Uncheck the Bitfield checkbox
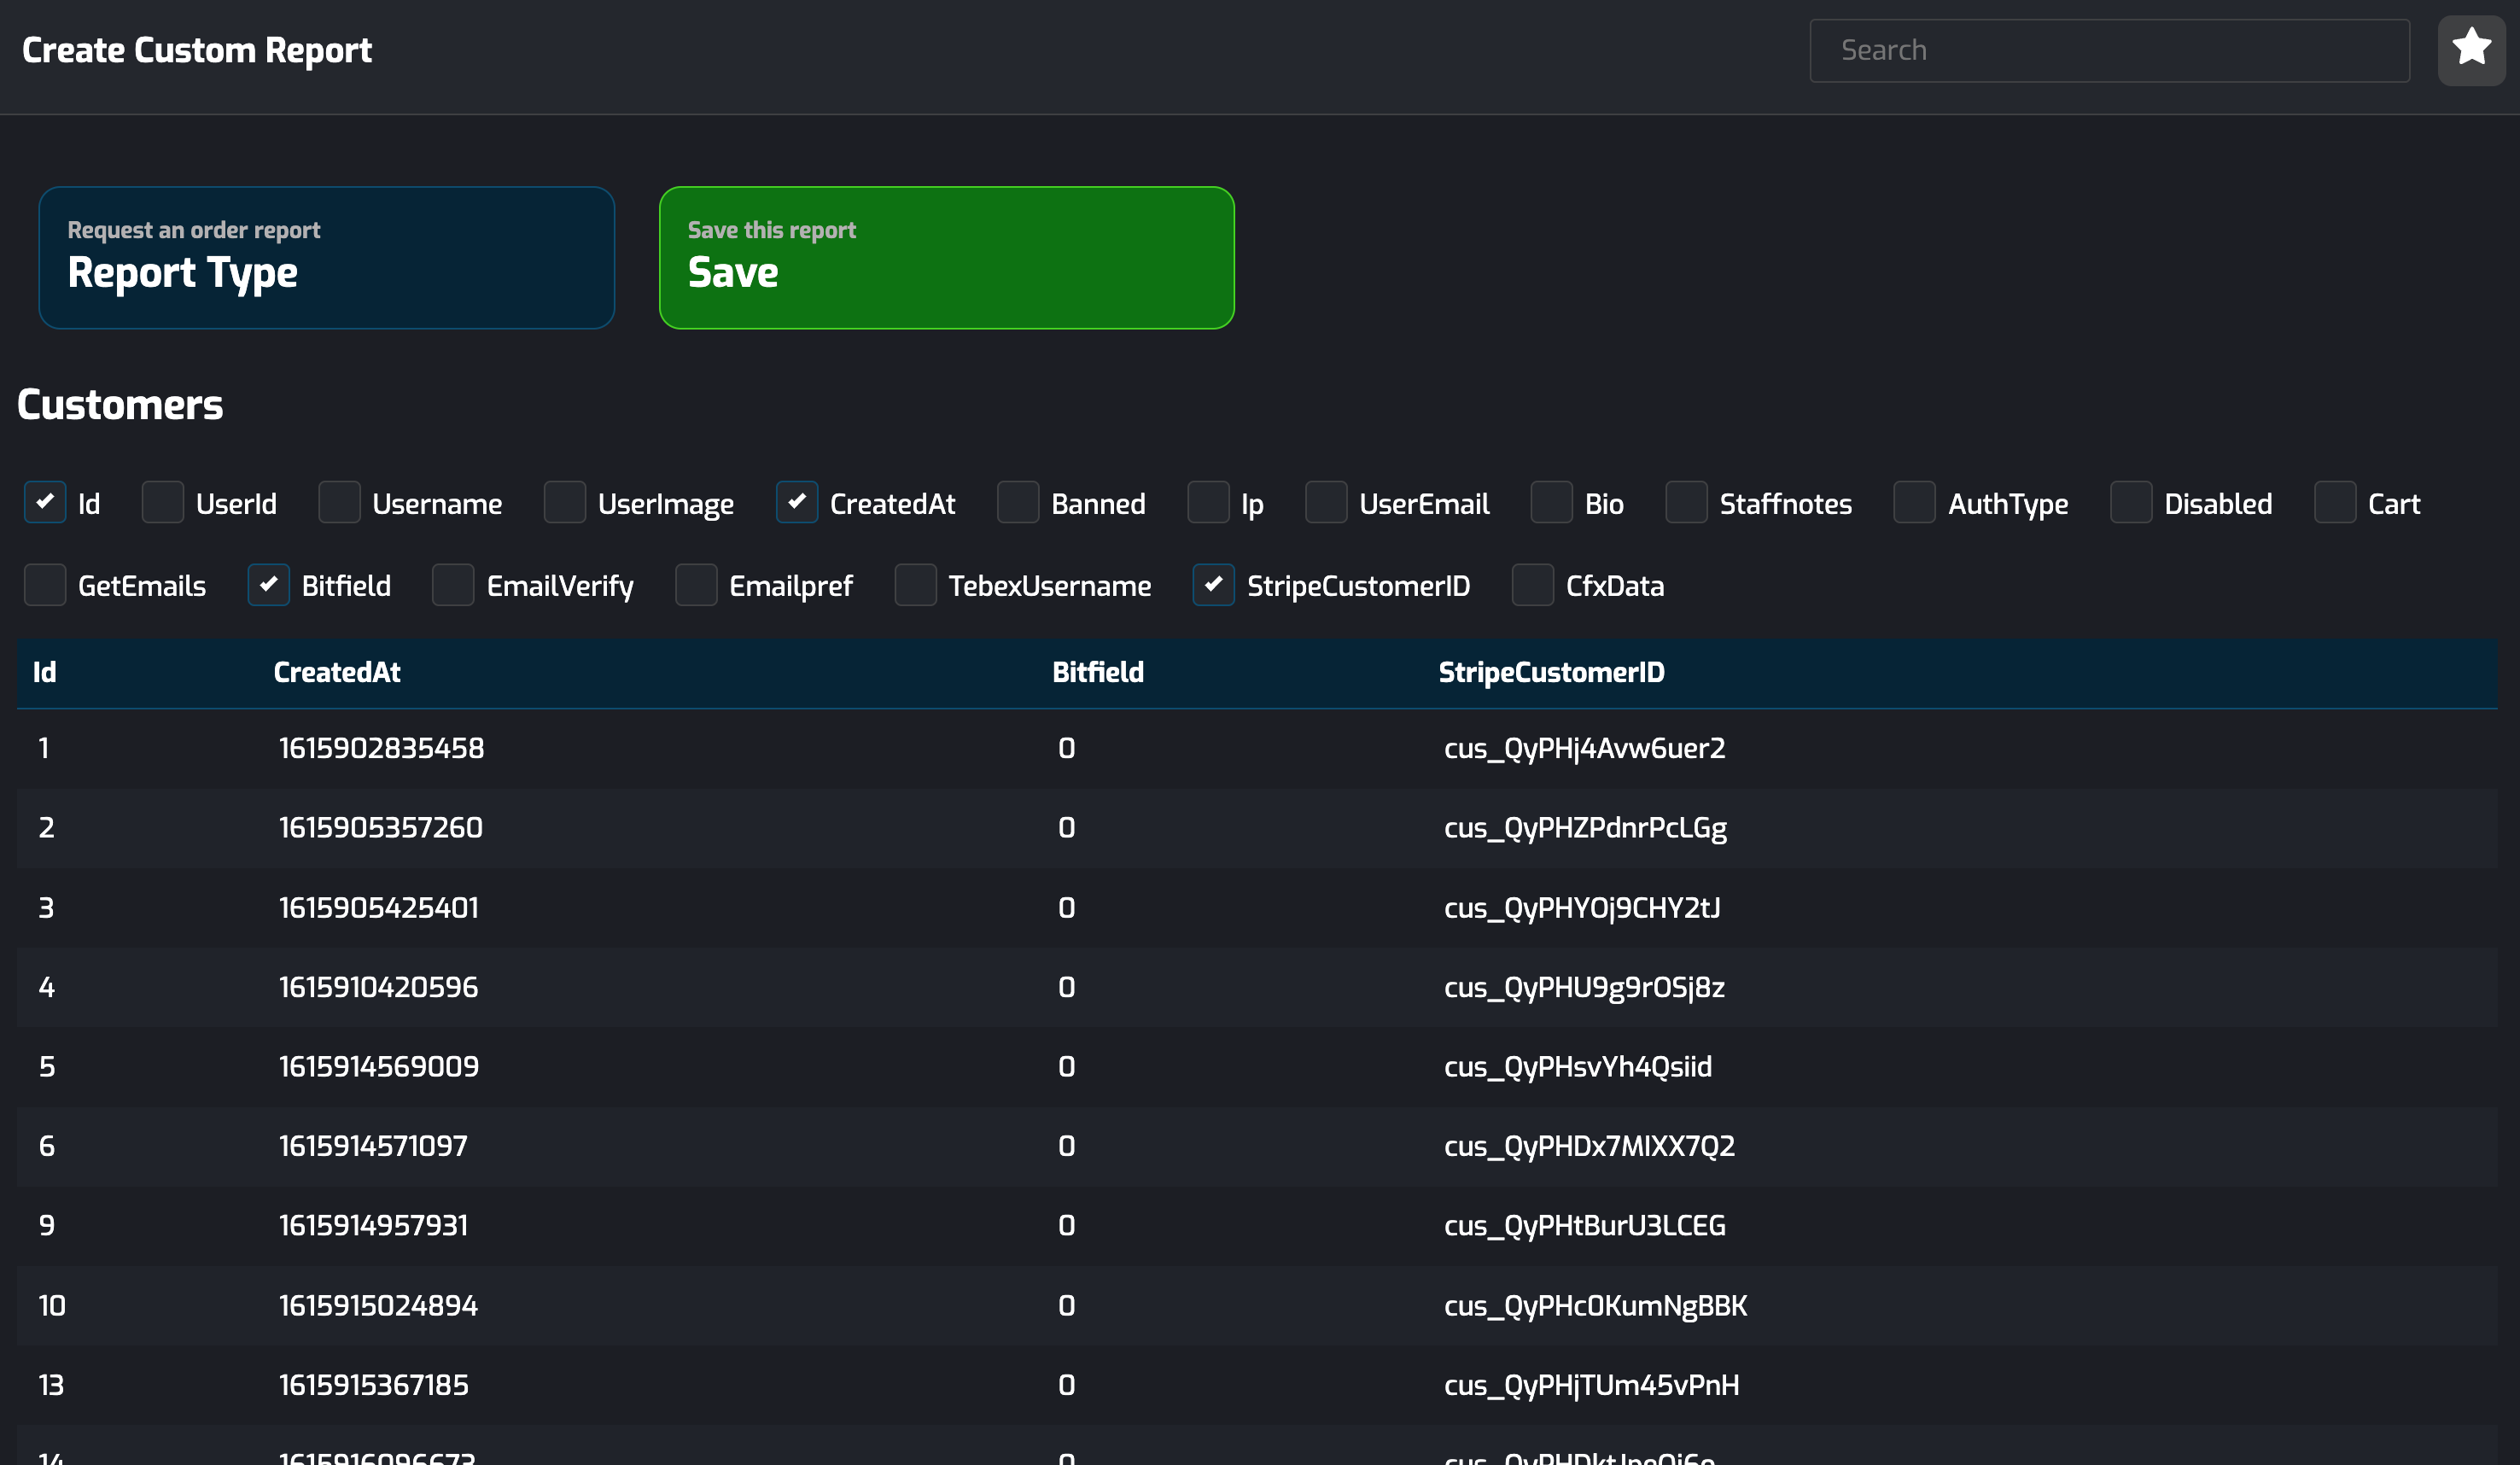 (268, 585)
